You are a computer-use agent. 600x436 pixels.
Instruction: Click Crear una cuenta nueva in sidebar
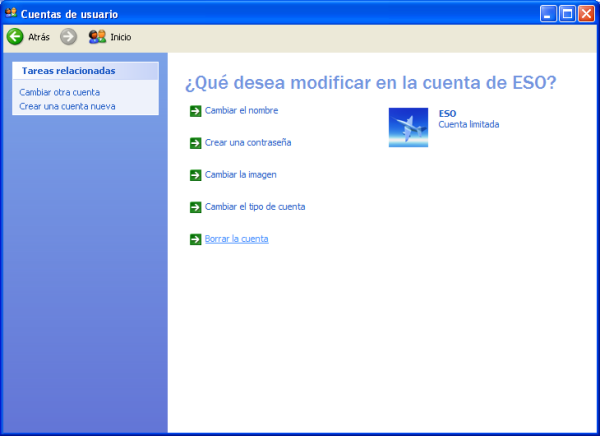67,105
